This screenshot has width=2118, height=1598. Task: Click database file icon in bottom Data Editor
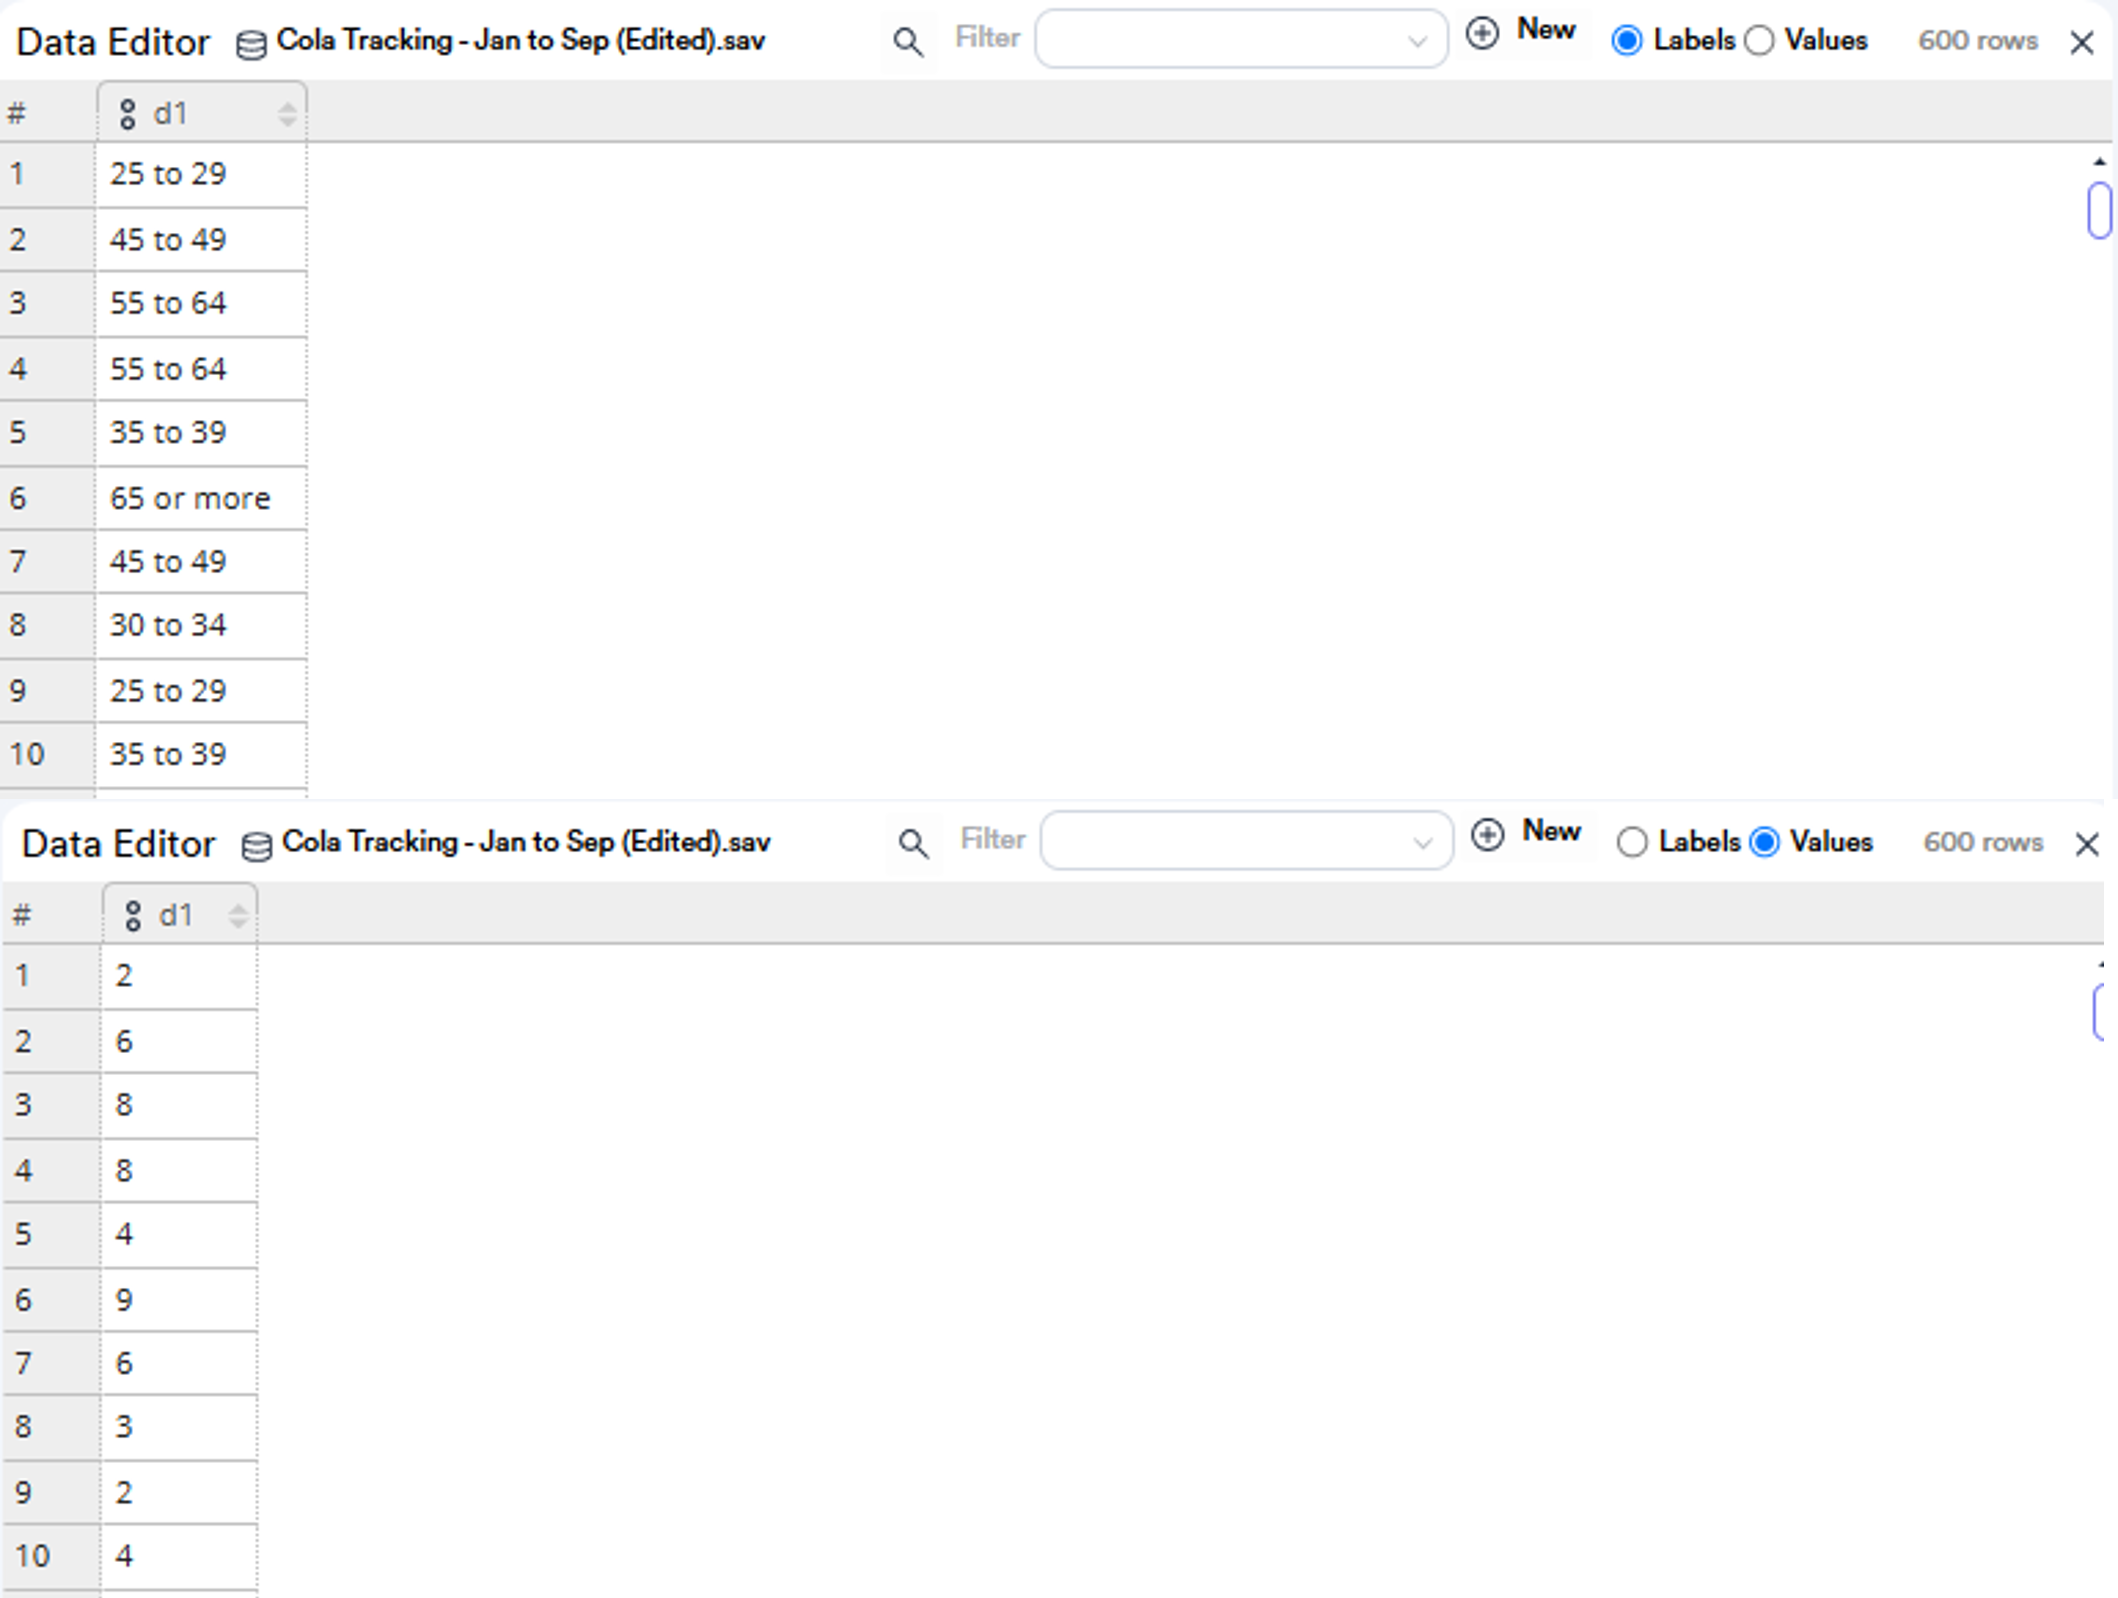coord(257,846)
